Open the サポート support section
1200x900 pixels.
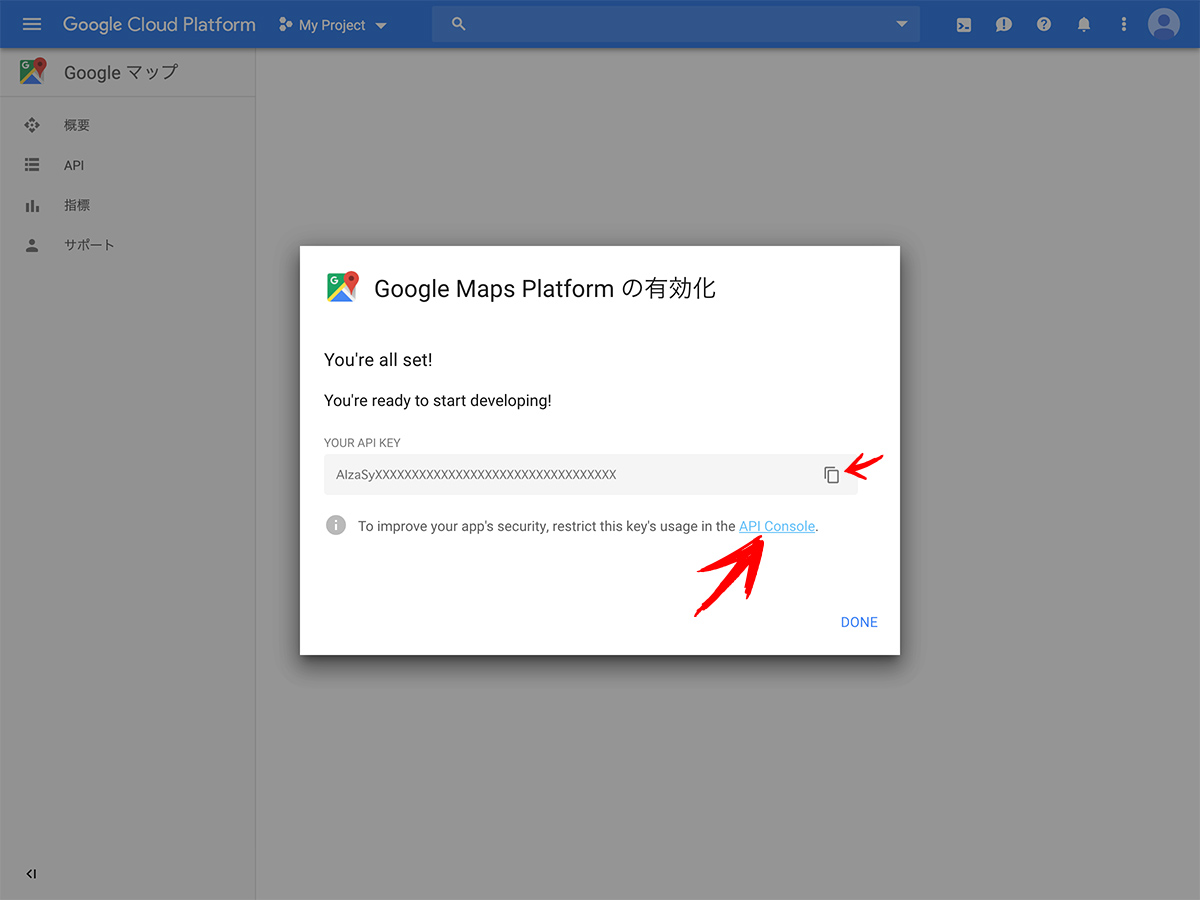point(90,244)
